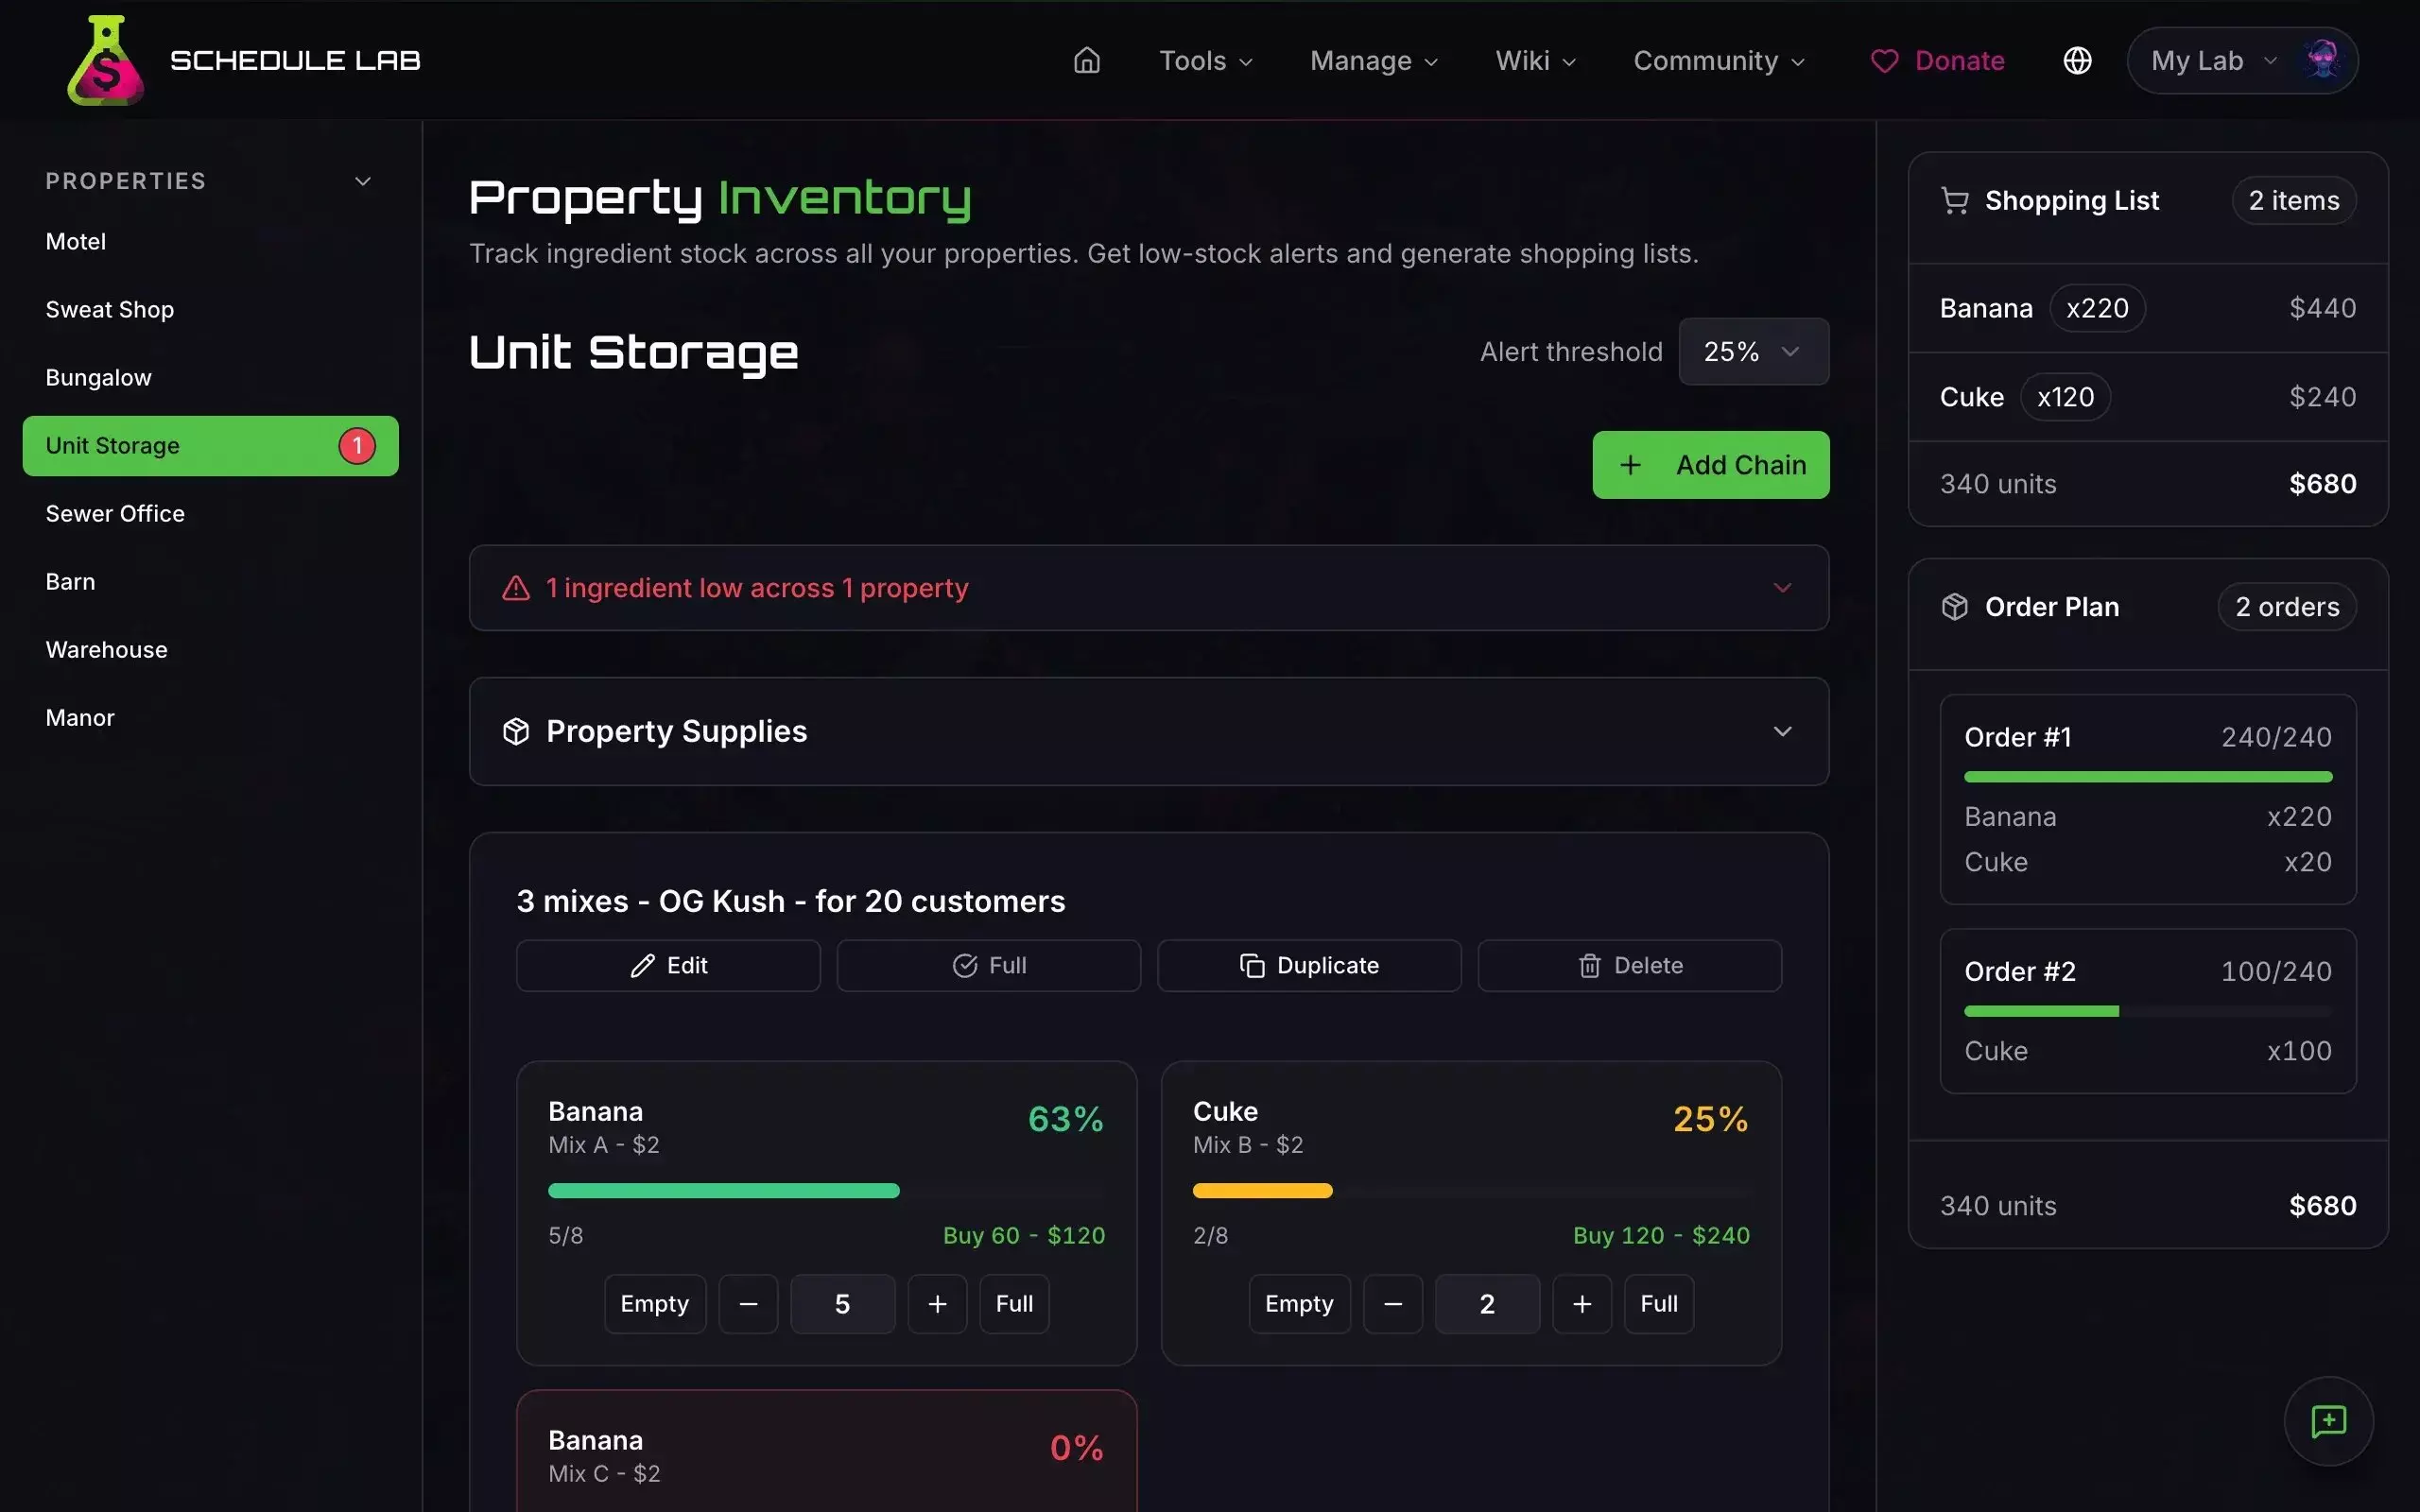
Task: Select Sewer Office in properties sidebar
Action: [115, 514]
